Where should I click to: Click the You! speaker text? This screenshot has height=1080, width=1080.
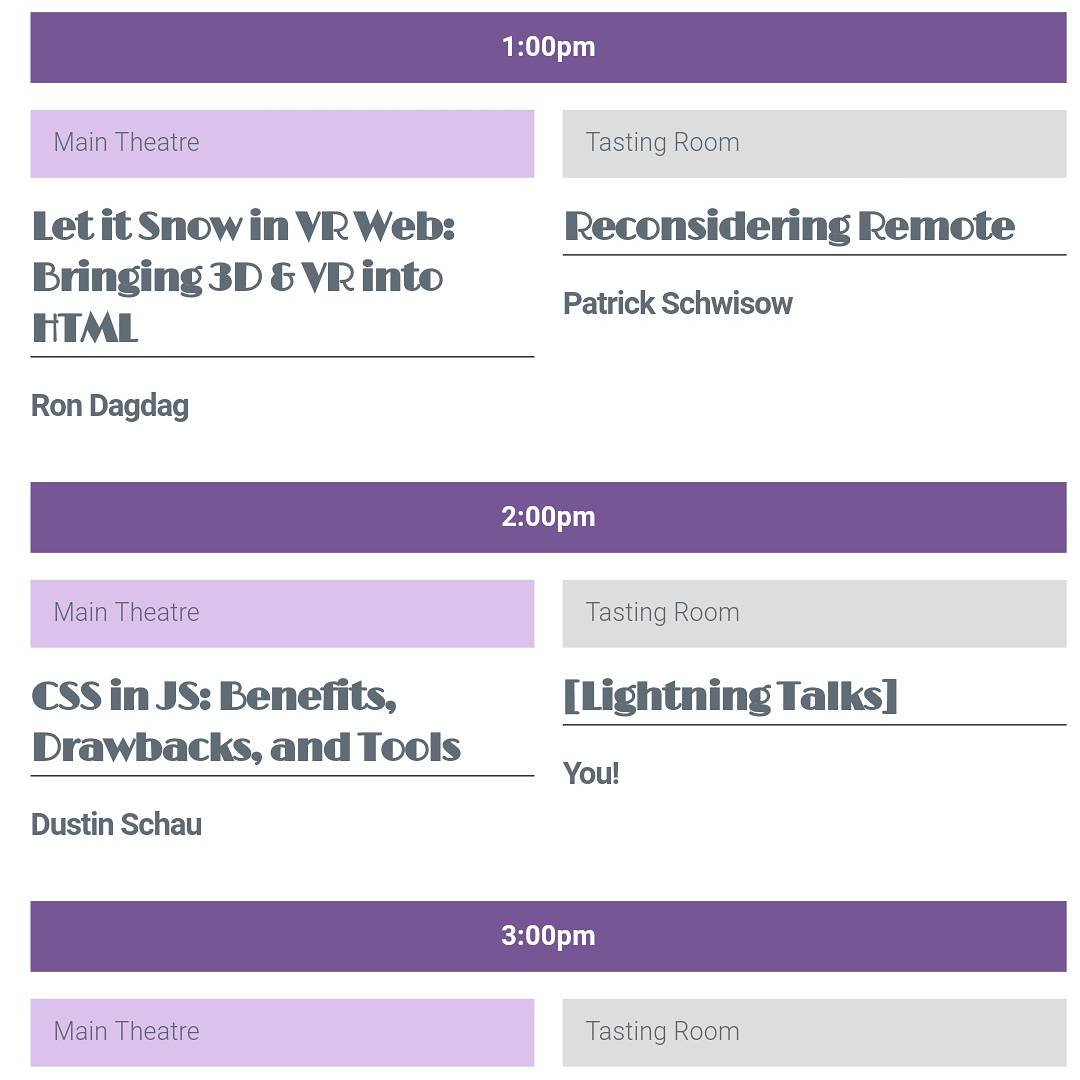pos(591,773)
